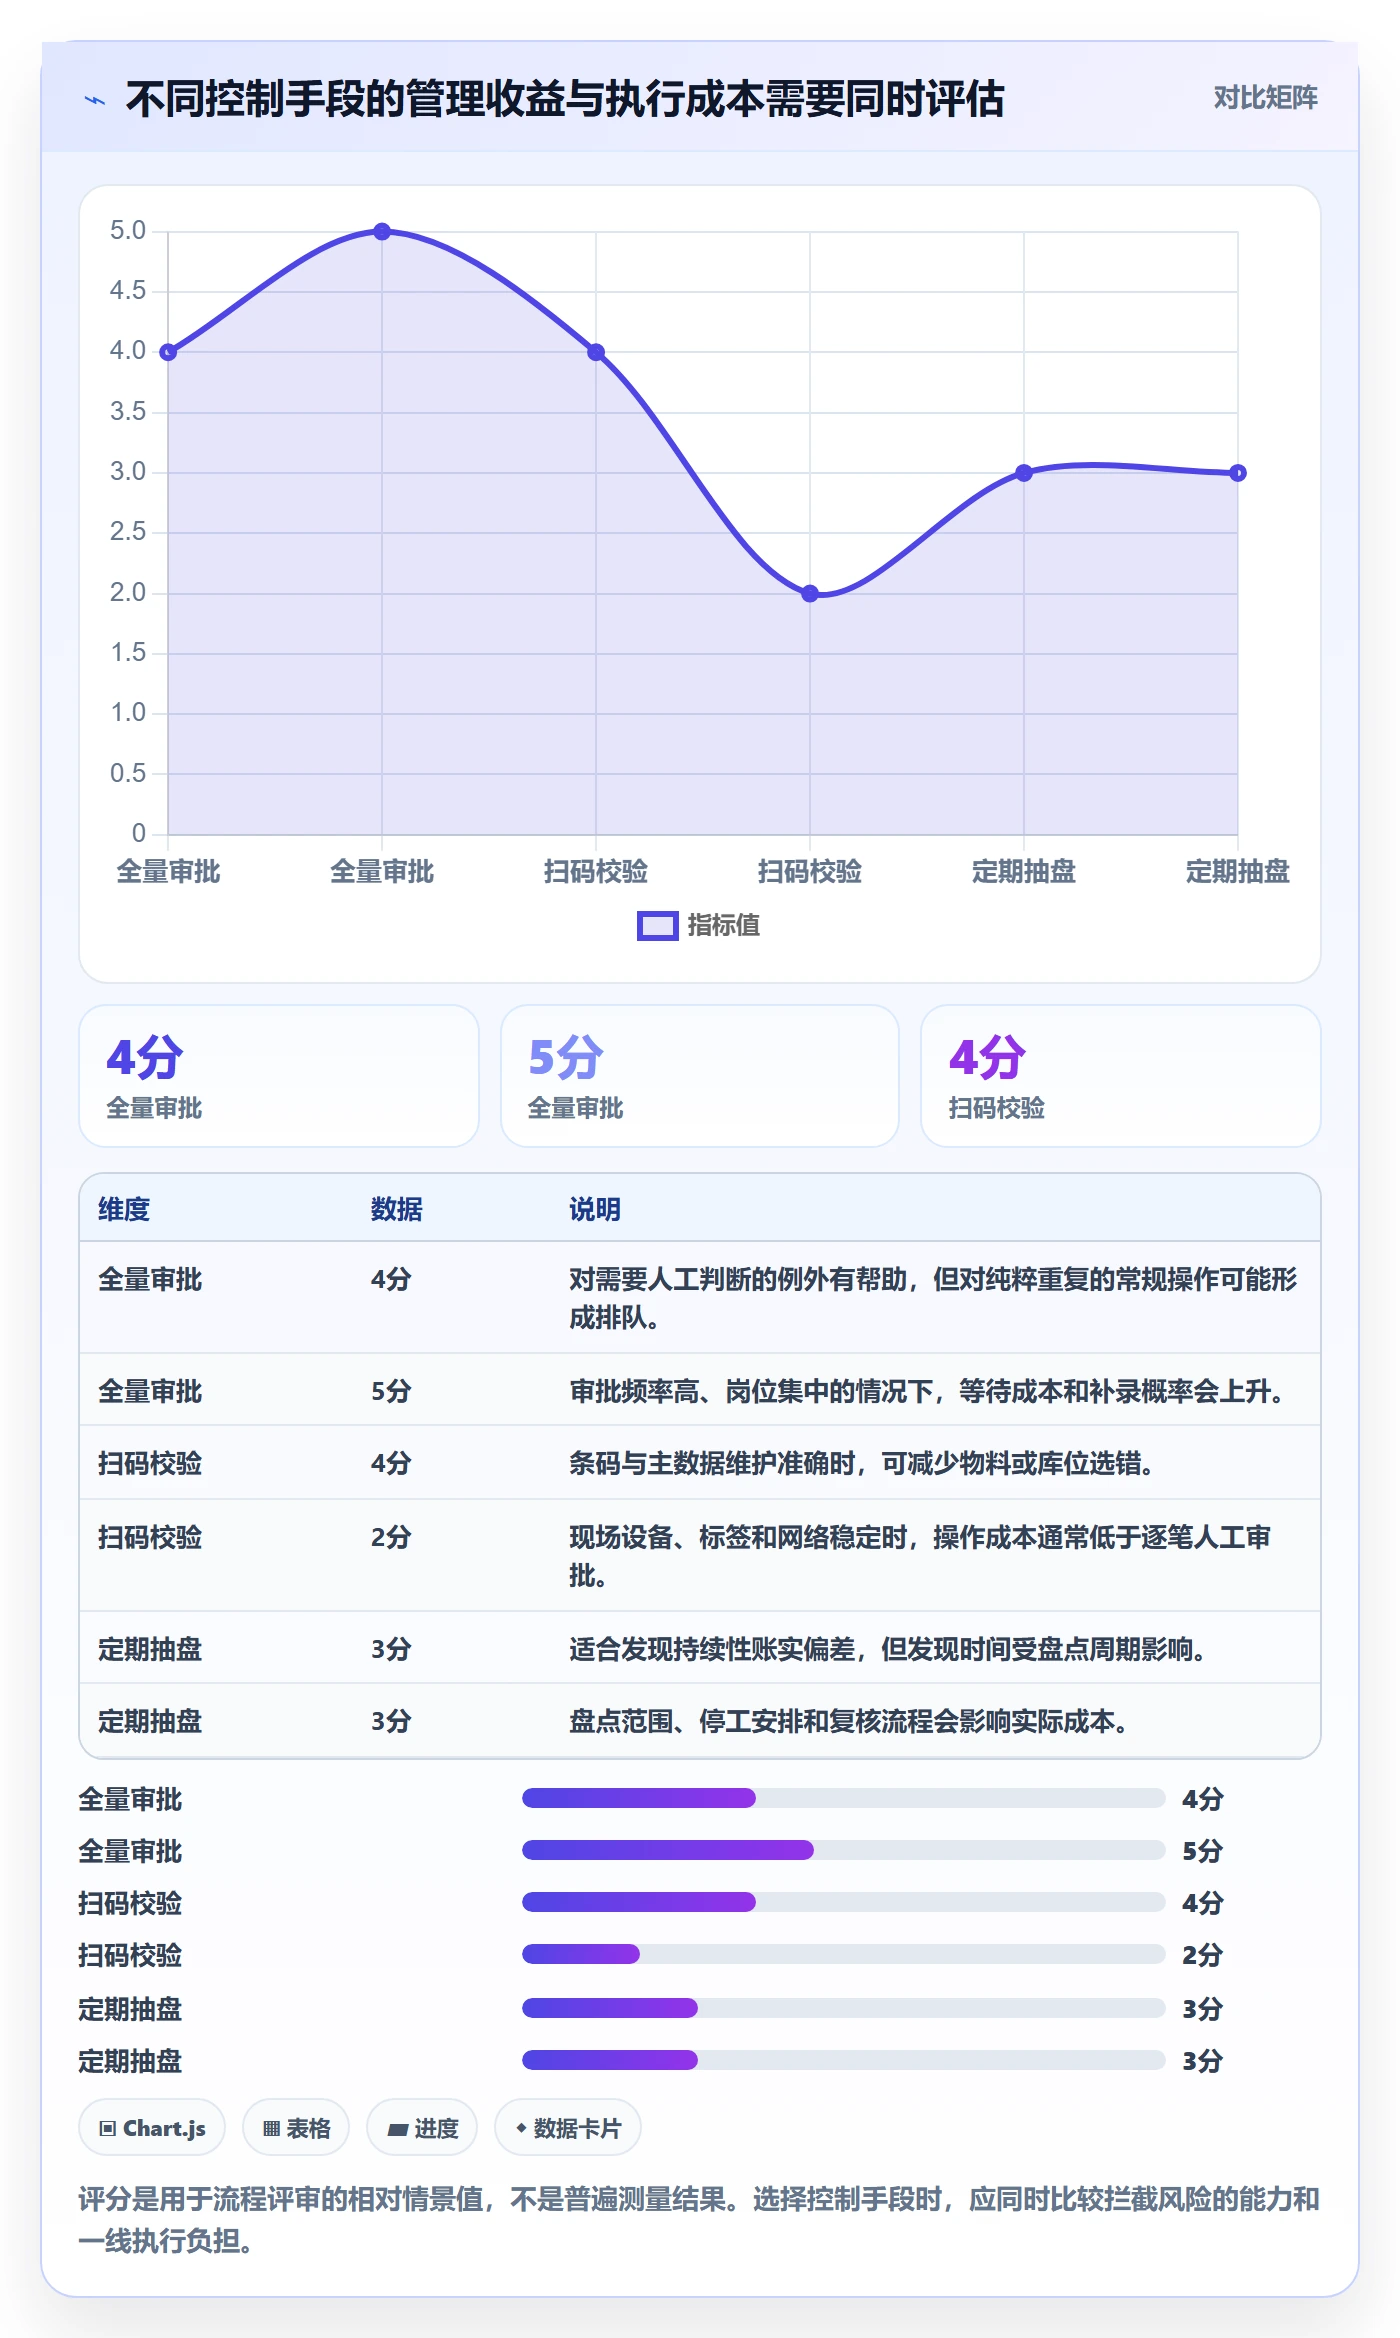Select the lowest 2.0 chart data point
1400x2338 pixels.
pyautogui.click(x=810, y=594)
